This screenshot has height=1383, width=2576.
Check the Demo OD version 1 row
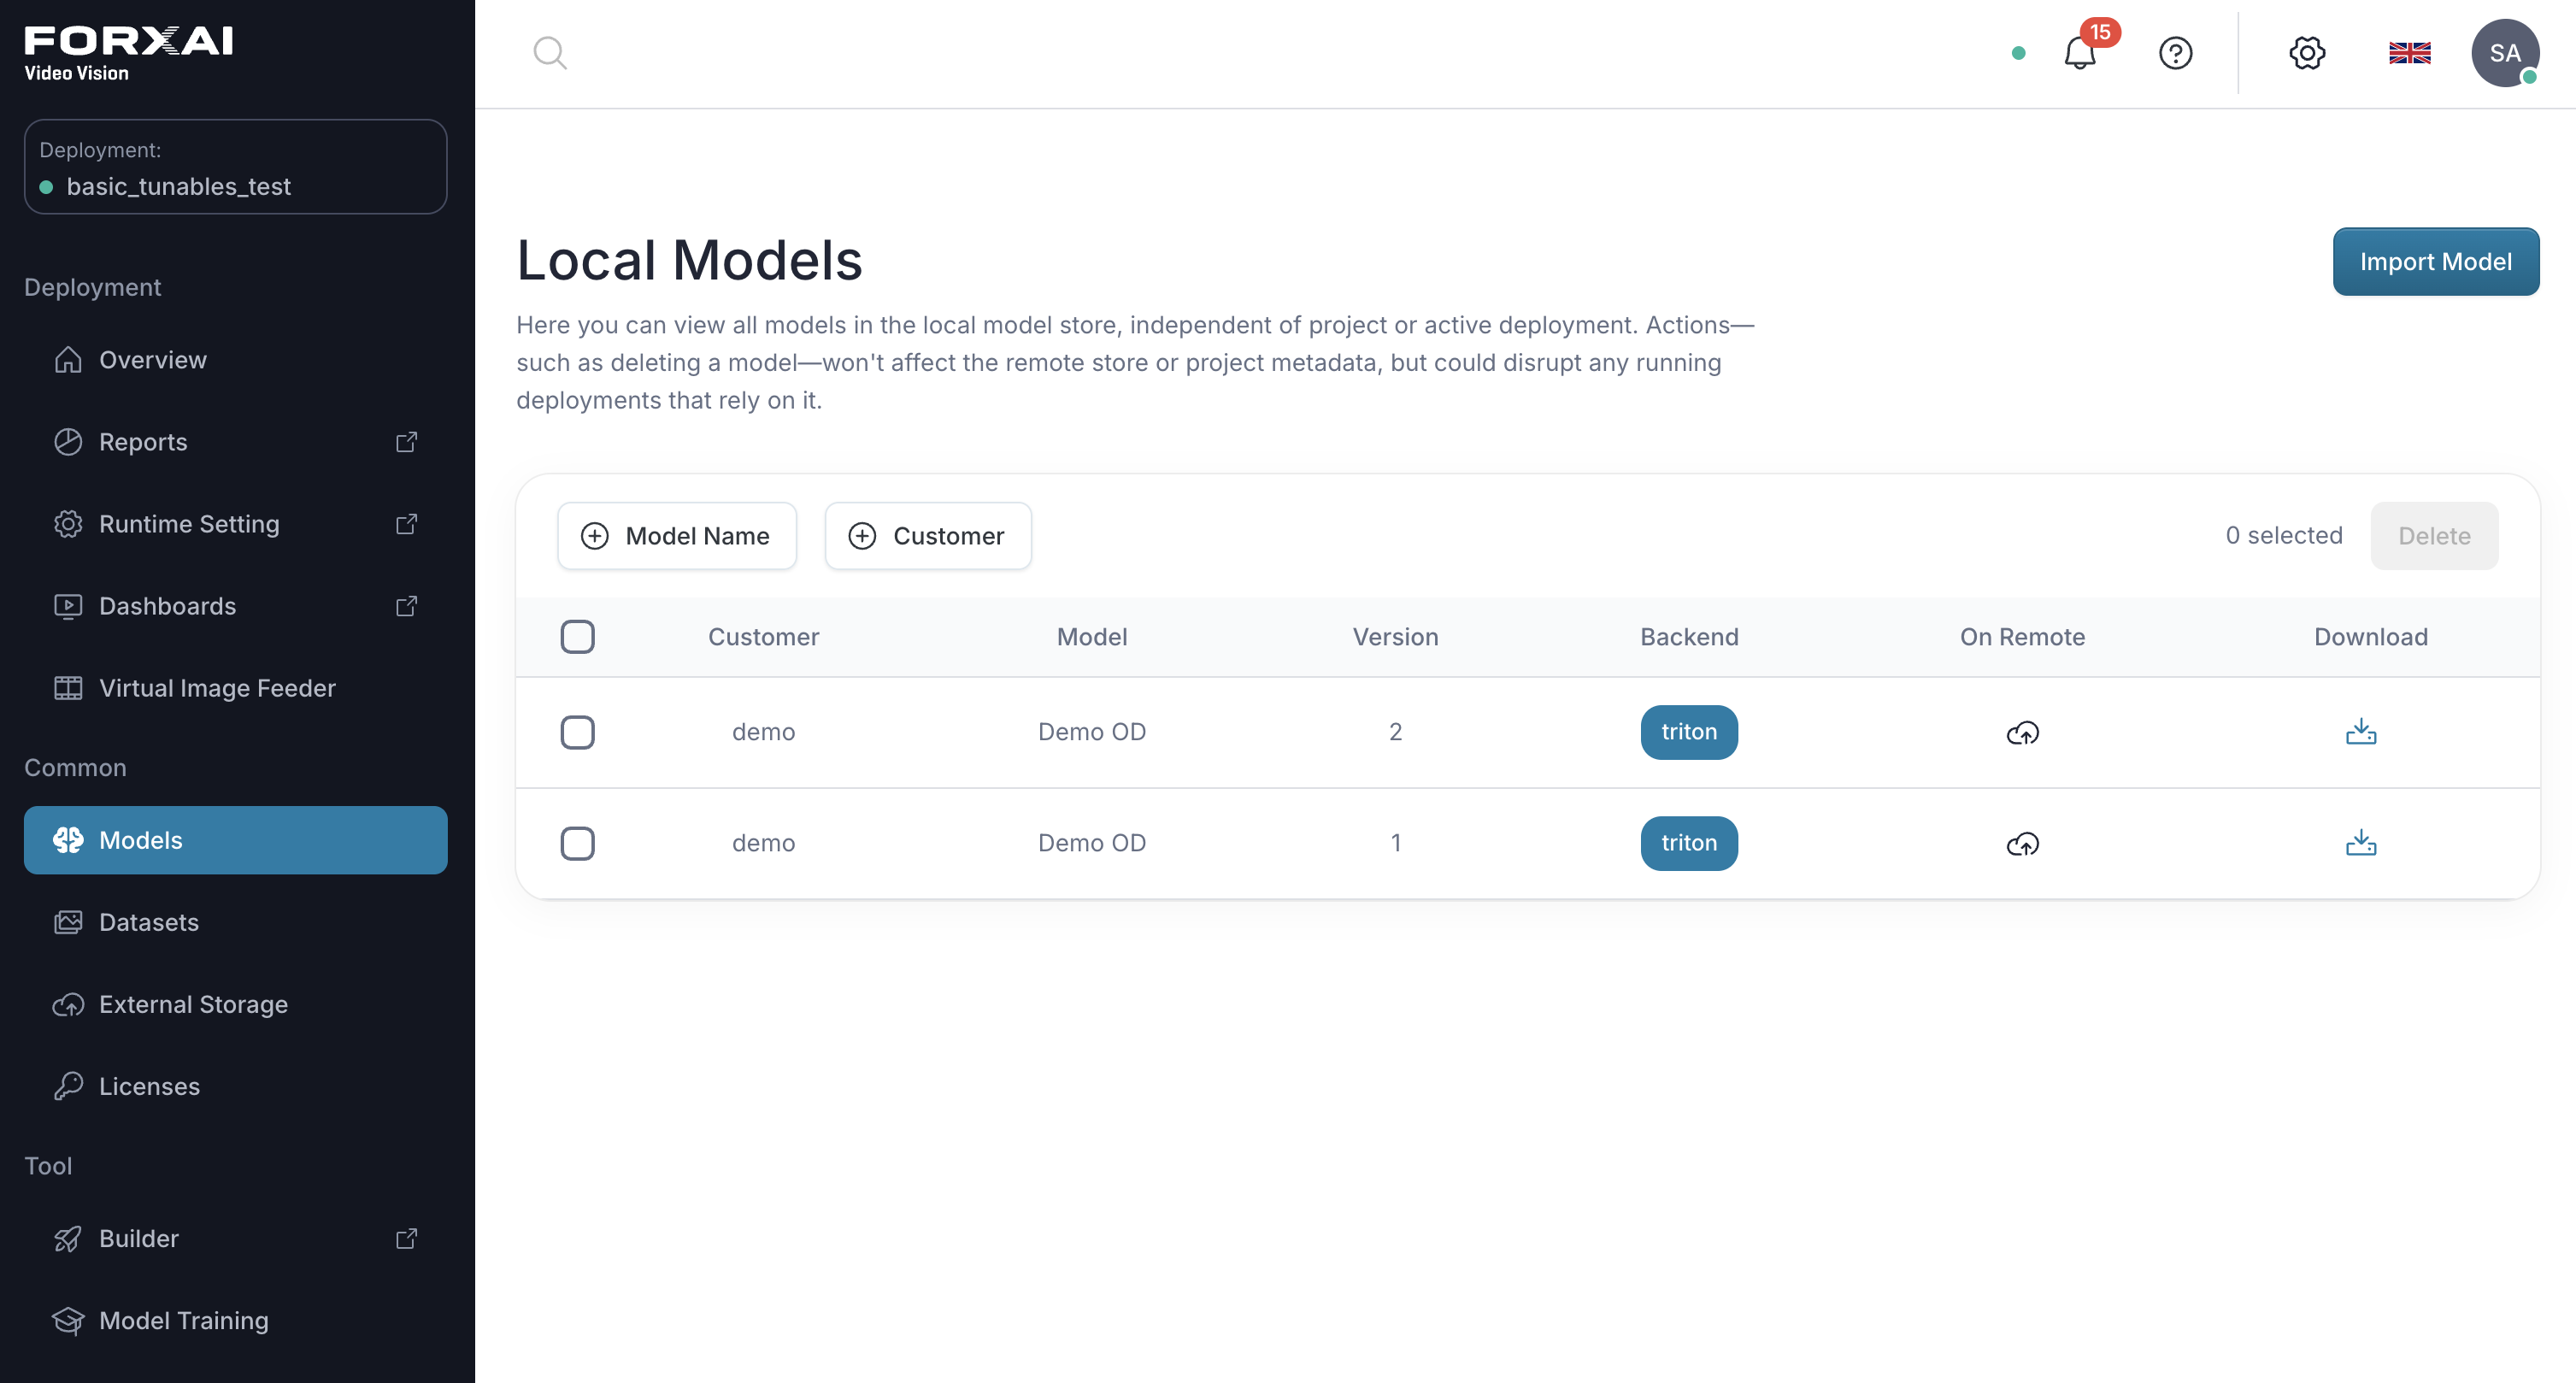[x=577, y=843]
